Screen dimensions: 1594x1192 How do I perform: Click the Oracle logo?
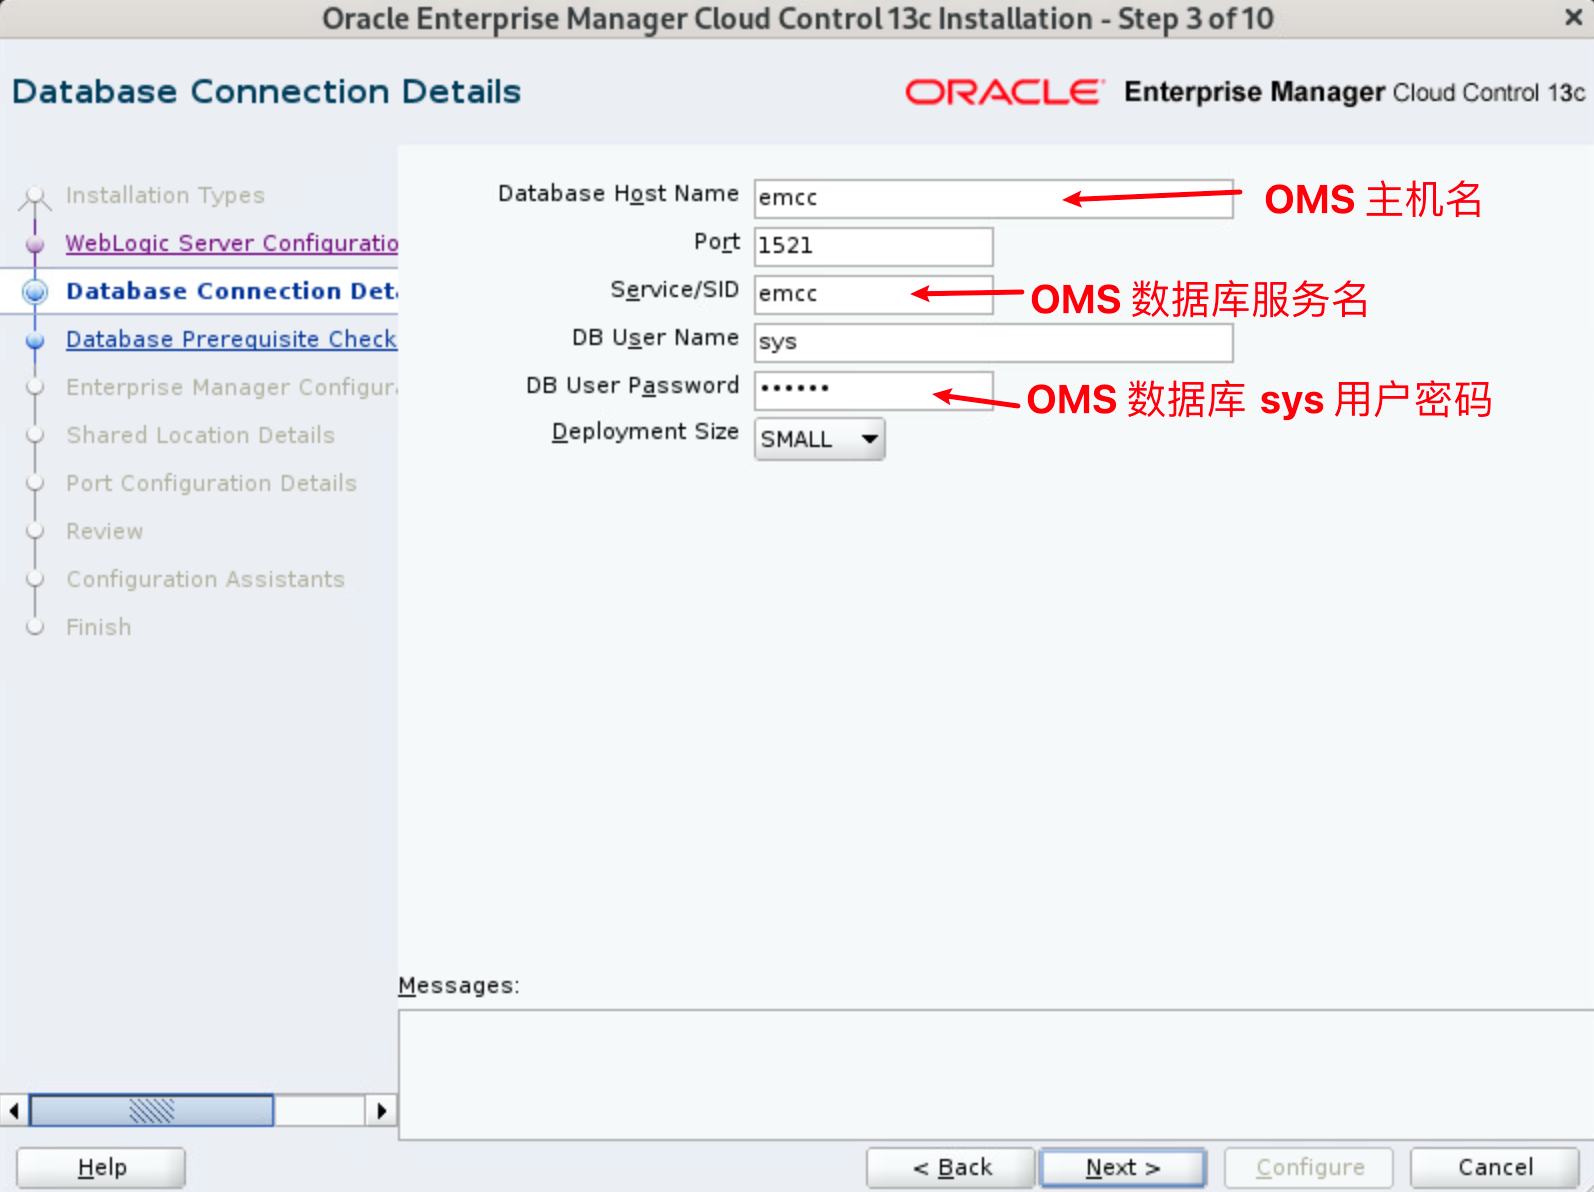[x=1004, y=92]
